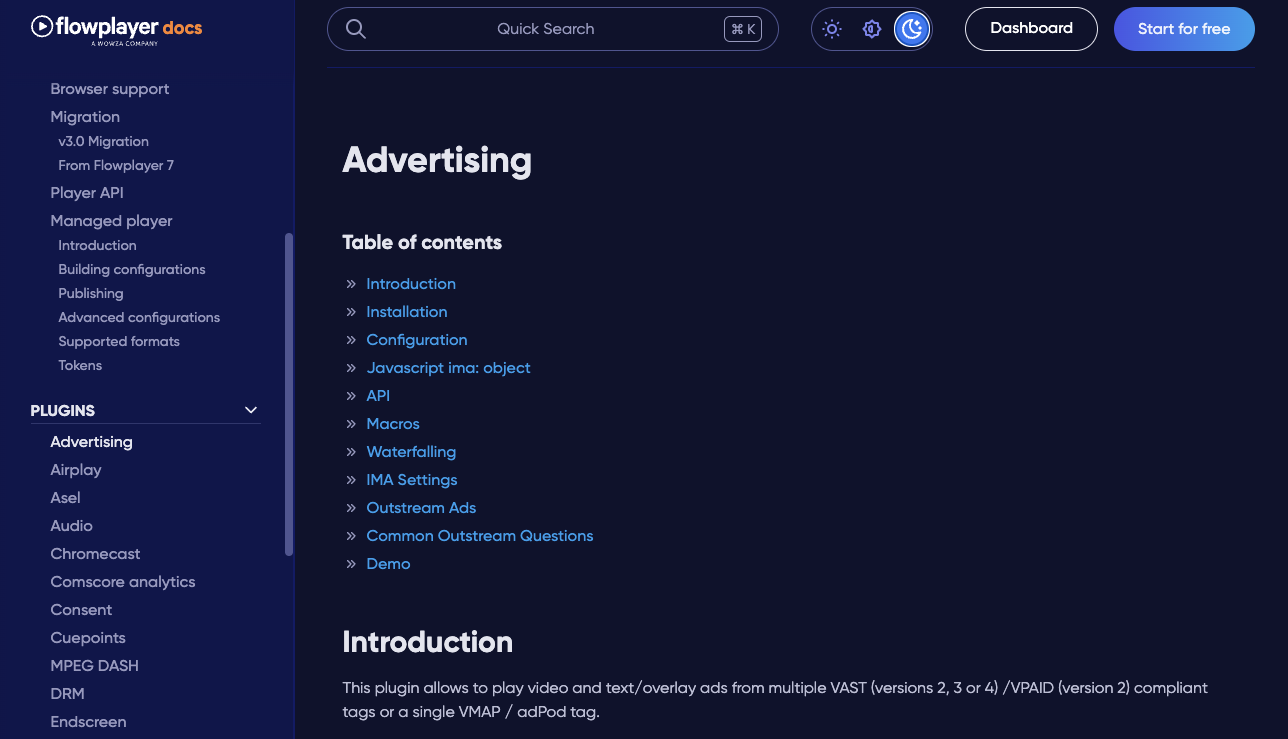Click the Flowplayer docs logo
The image size is (1288, 739).
[x=116, y=29]
